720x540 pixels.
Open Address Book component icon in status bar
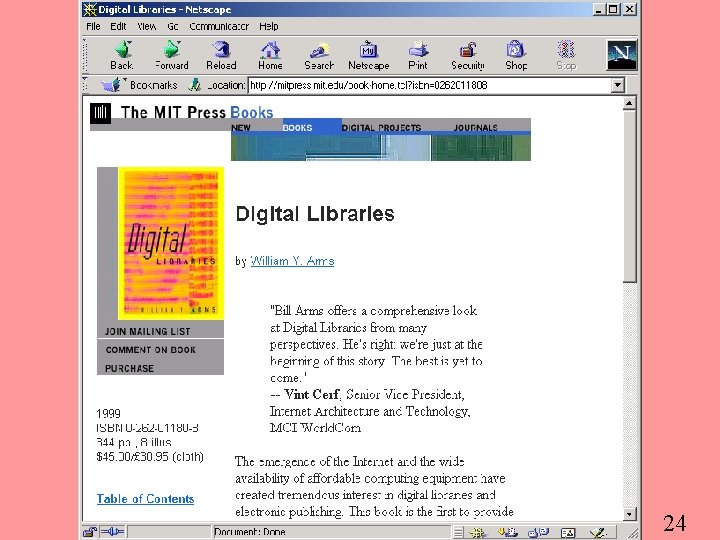point(568,533)
